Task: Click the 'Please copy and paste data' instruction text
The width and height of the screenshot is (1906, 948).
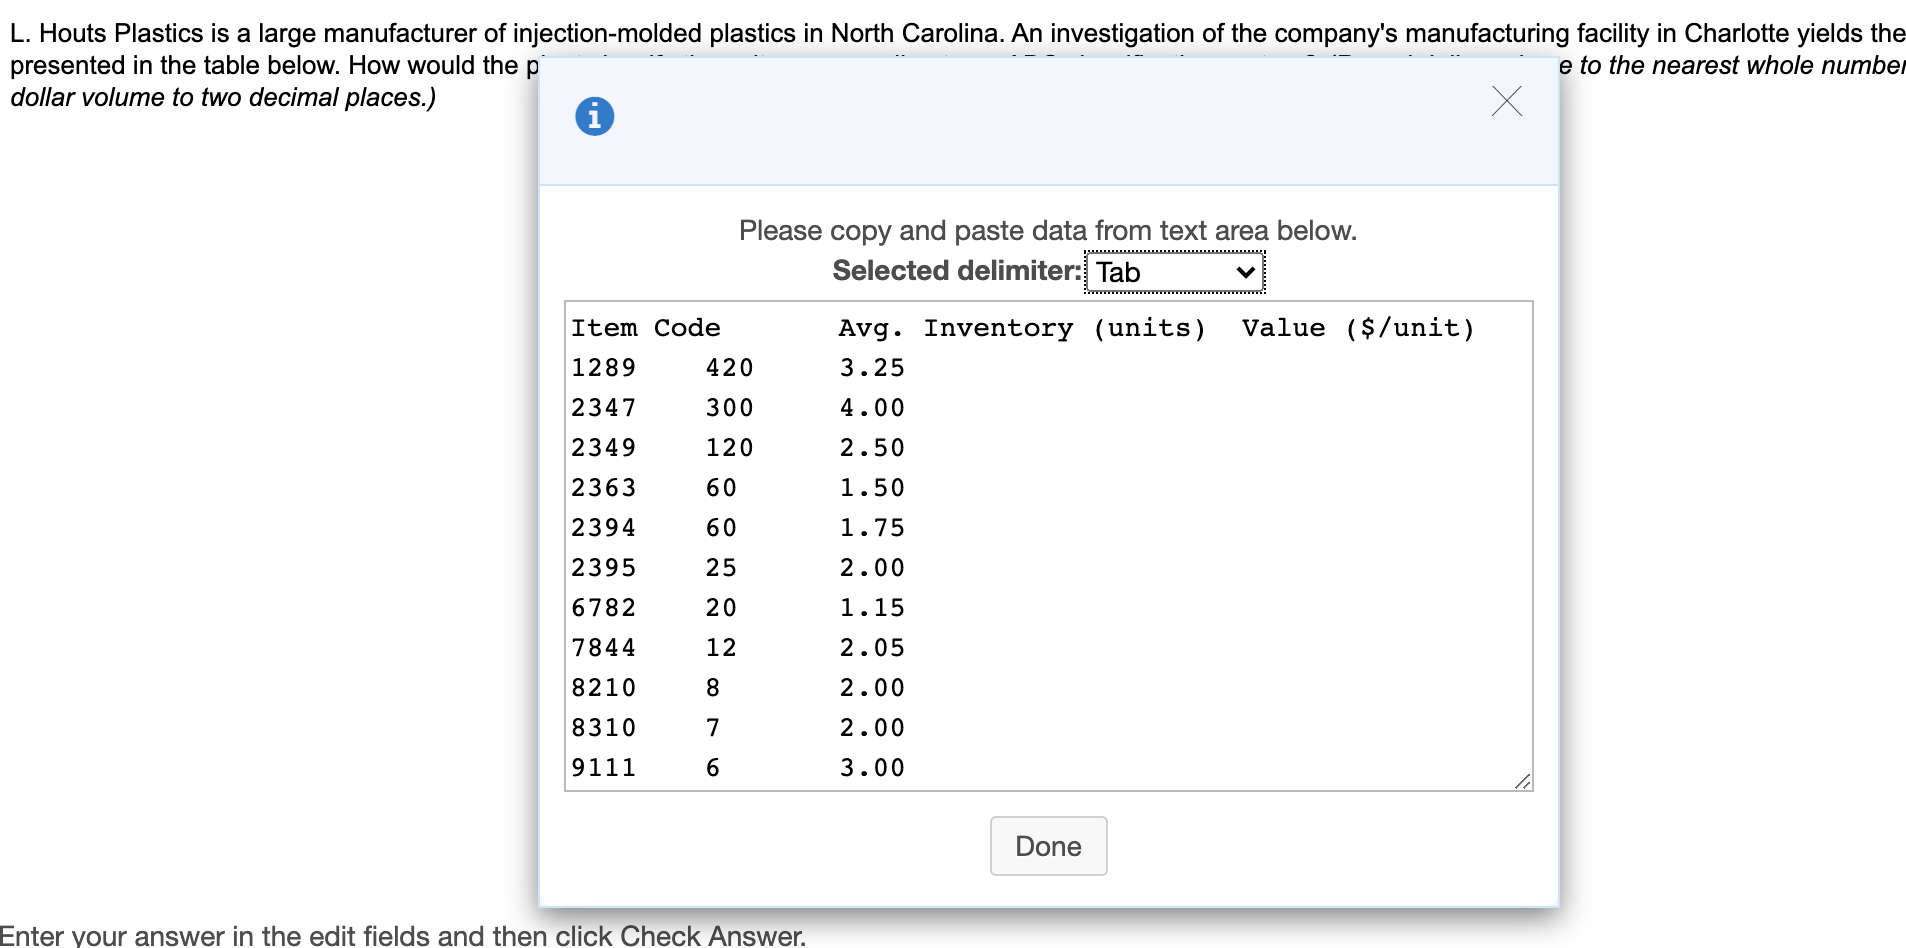Action: click(1048, 231)
